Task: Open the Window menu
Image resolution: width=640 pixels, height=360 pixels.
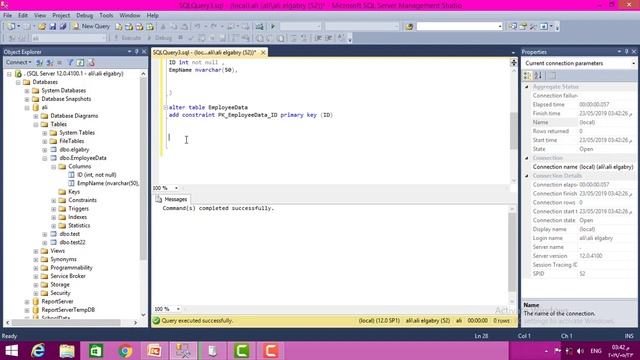Action: click(130, 16)
